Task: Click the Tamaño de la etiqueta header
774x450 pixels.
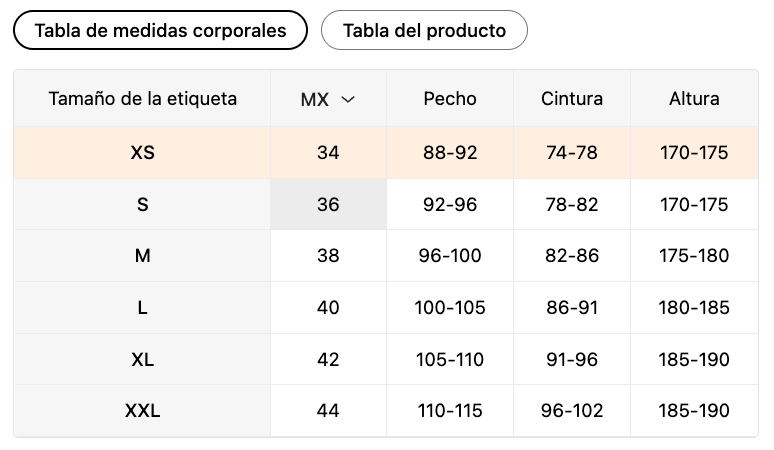Action: [x=142, y=99]
